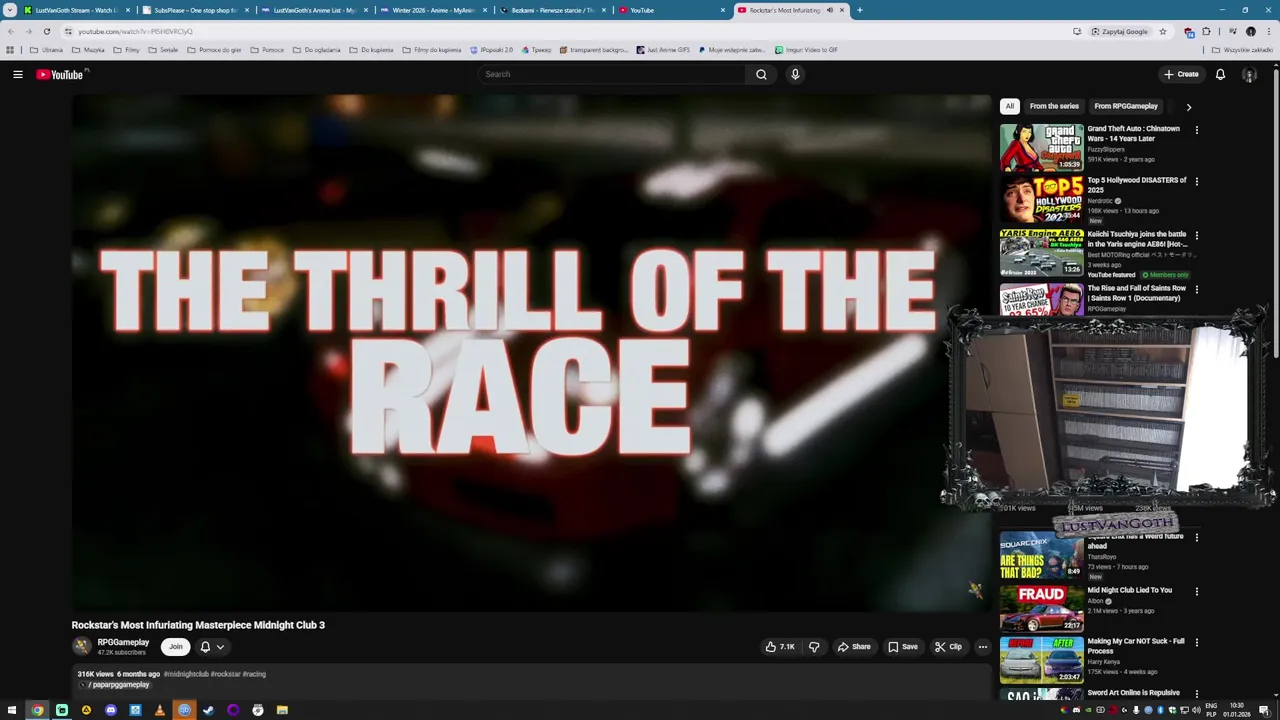
Task: Bookmark this page with the star icon
Action: point(1162,31)
